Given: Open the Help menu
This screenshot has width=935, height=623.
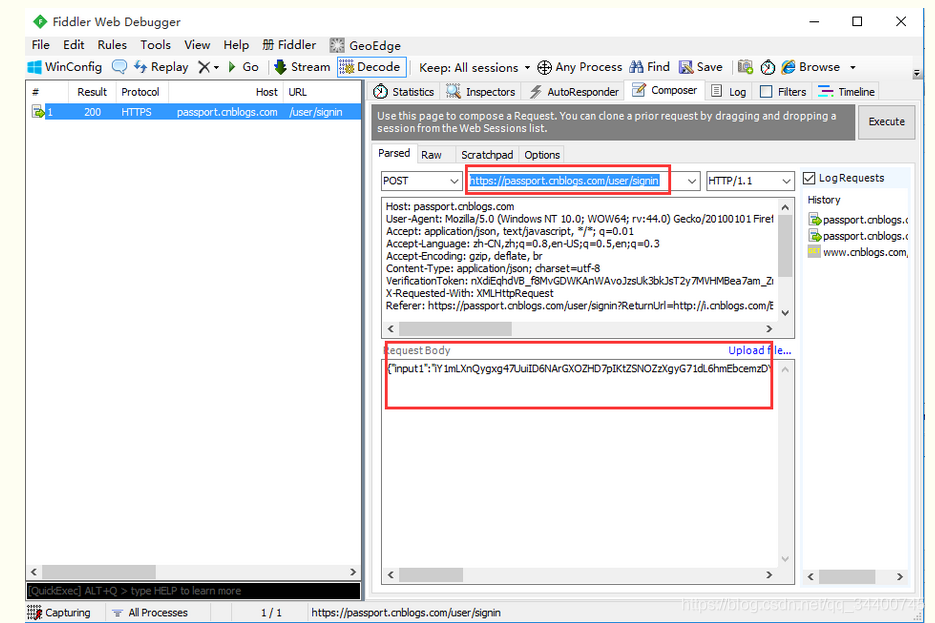Looking at the screenshot, I should coord(236,45).
